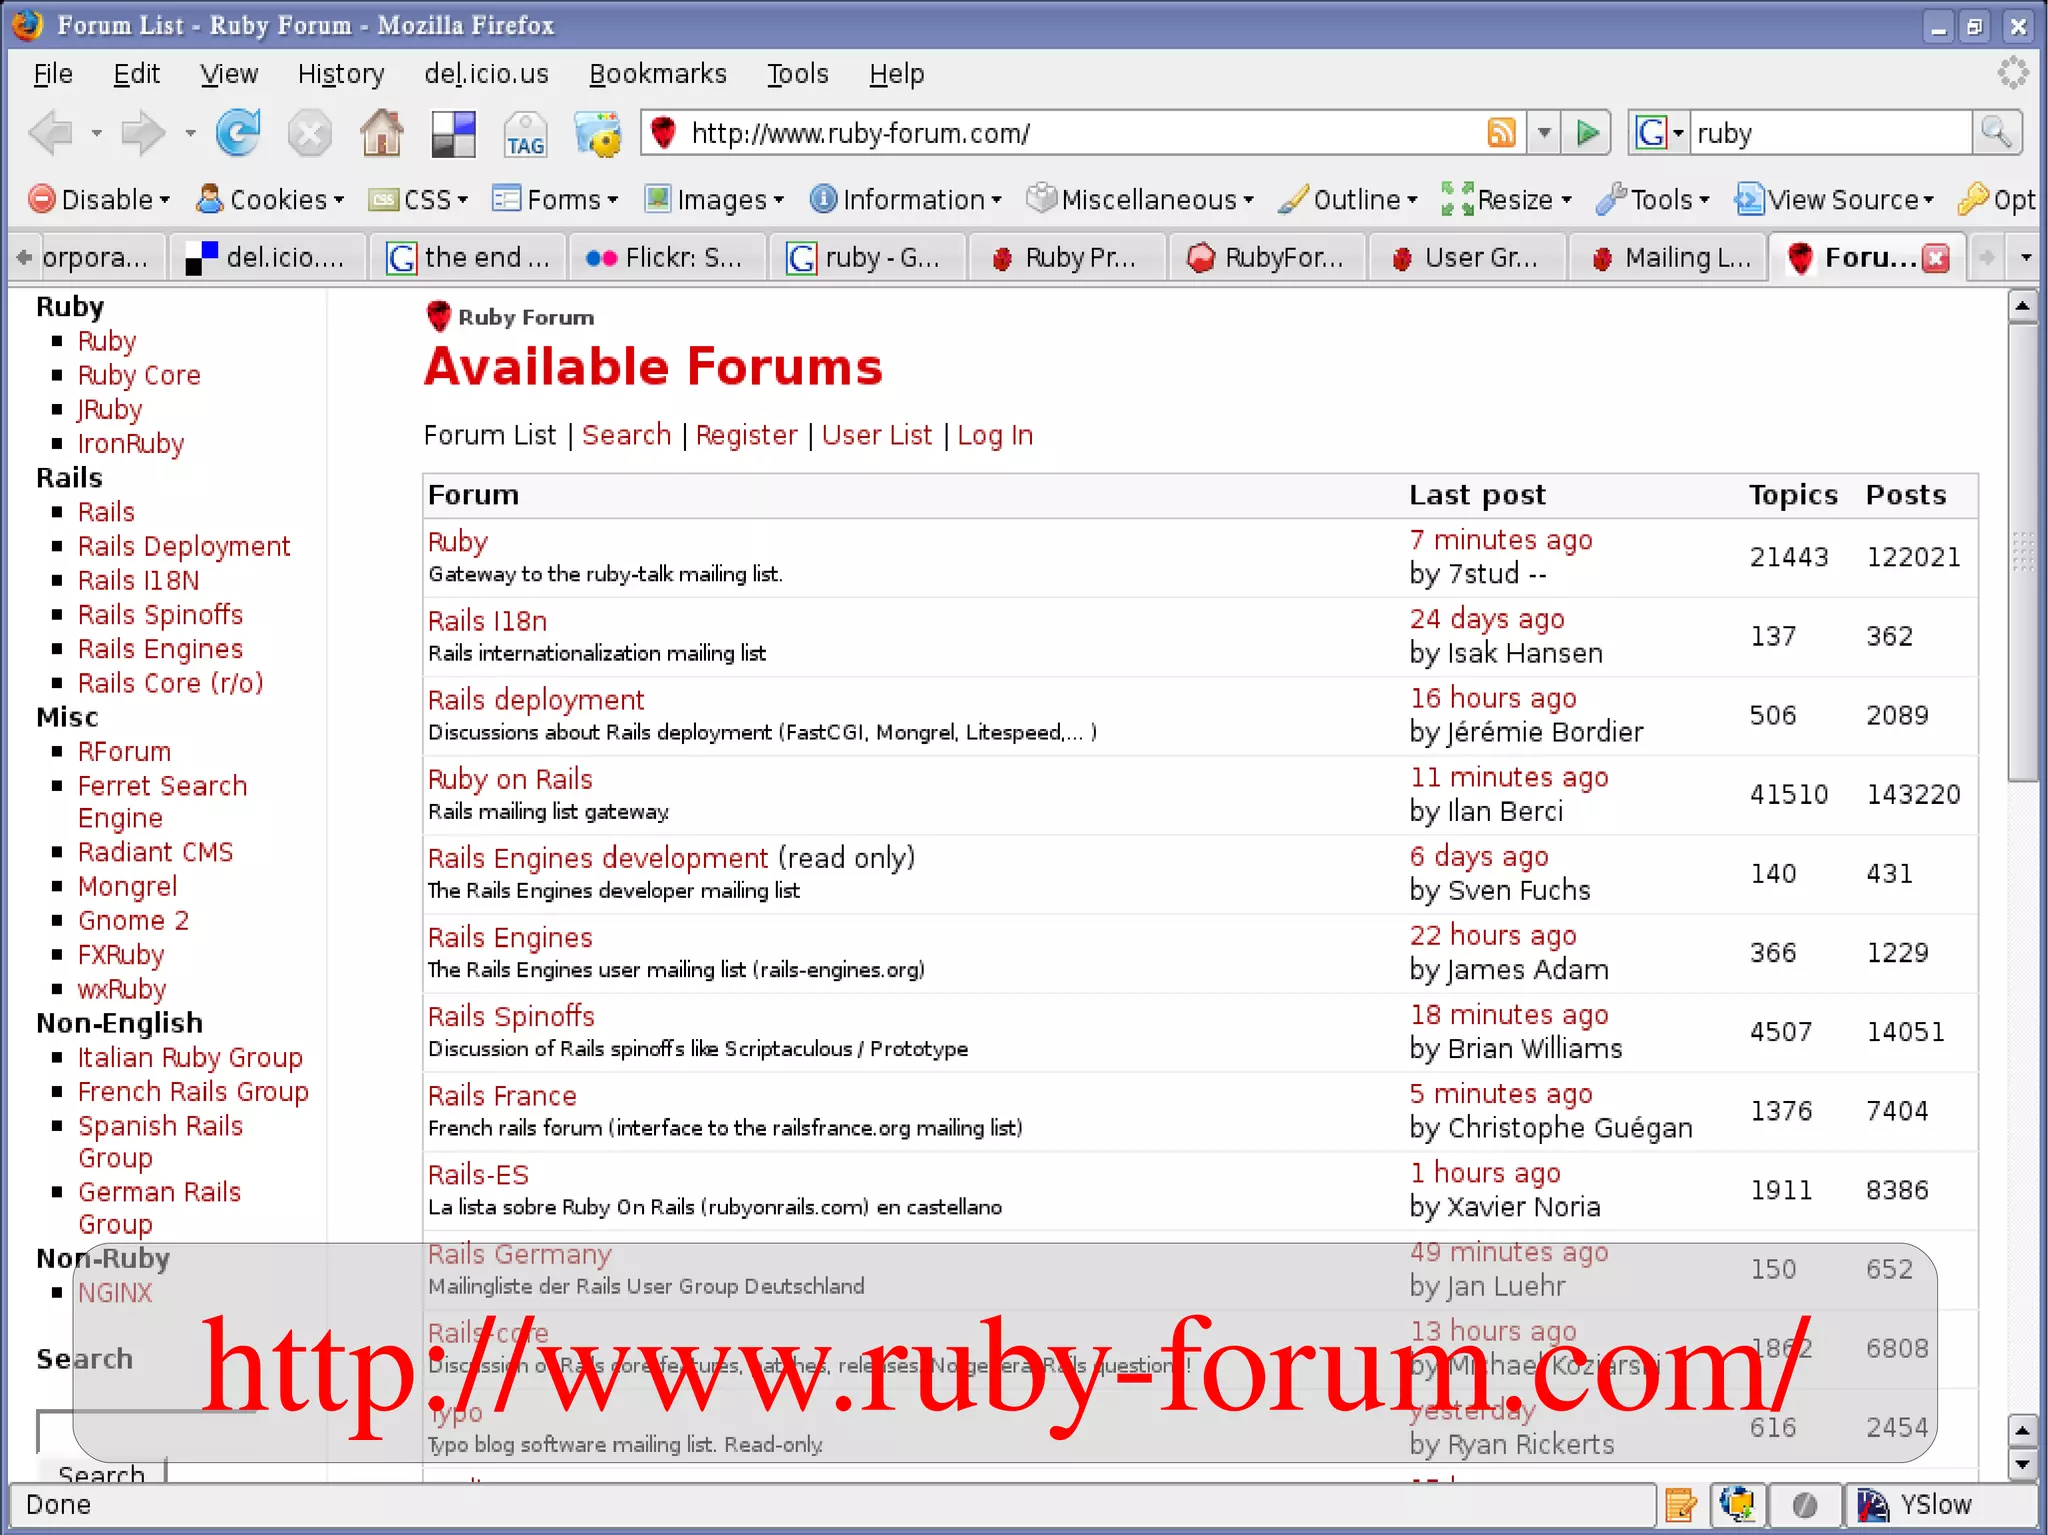Go to the Home page icon

(x=382, y=133)
